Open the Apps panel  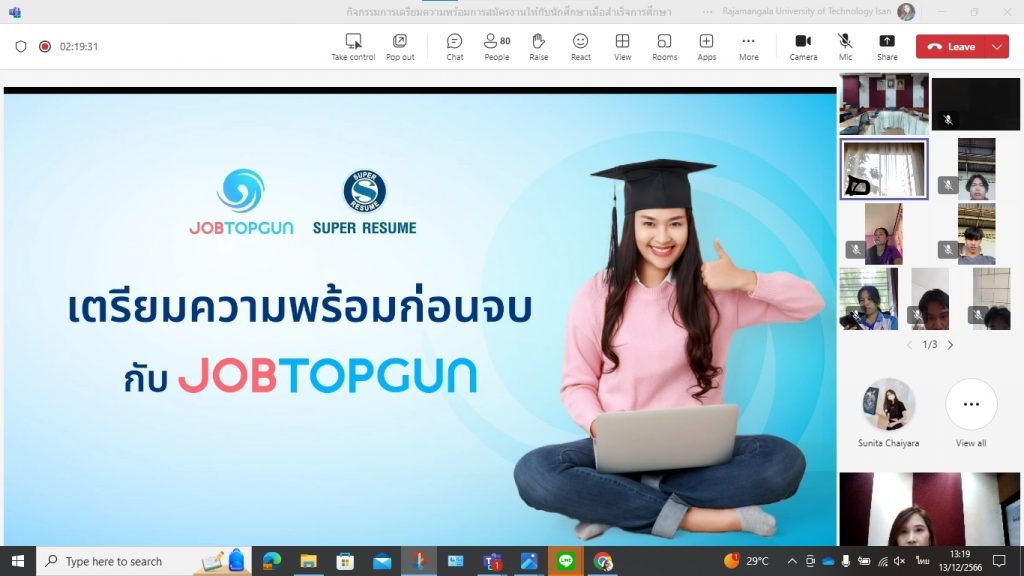pos(706,46)
